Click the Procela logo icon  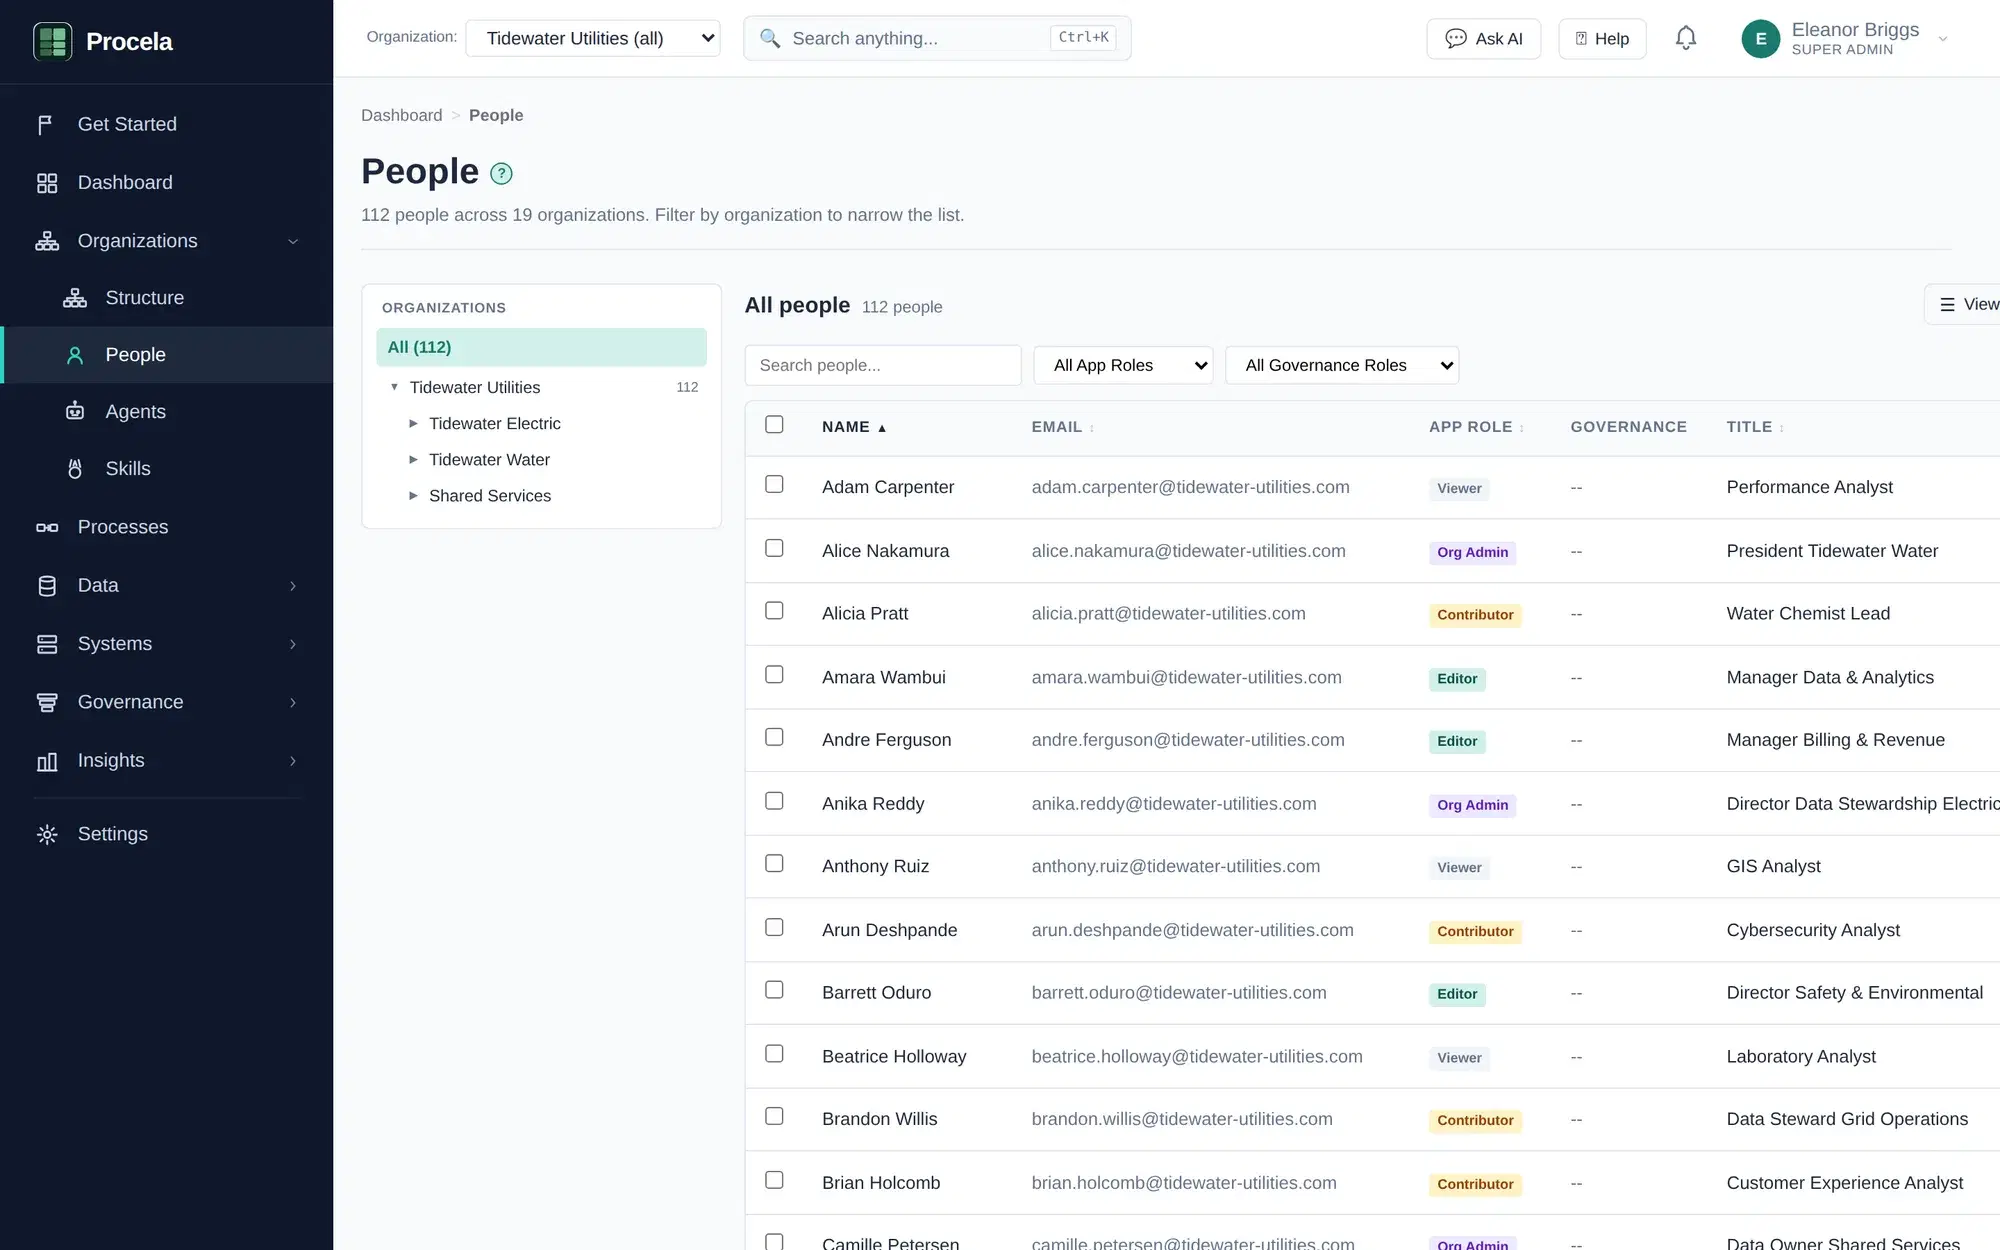tap(52, 41)
